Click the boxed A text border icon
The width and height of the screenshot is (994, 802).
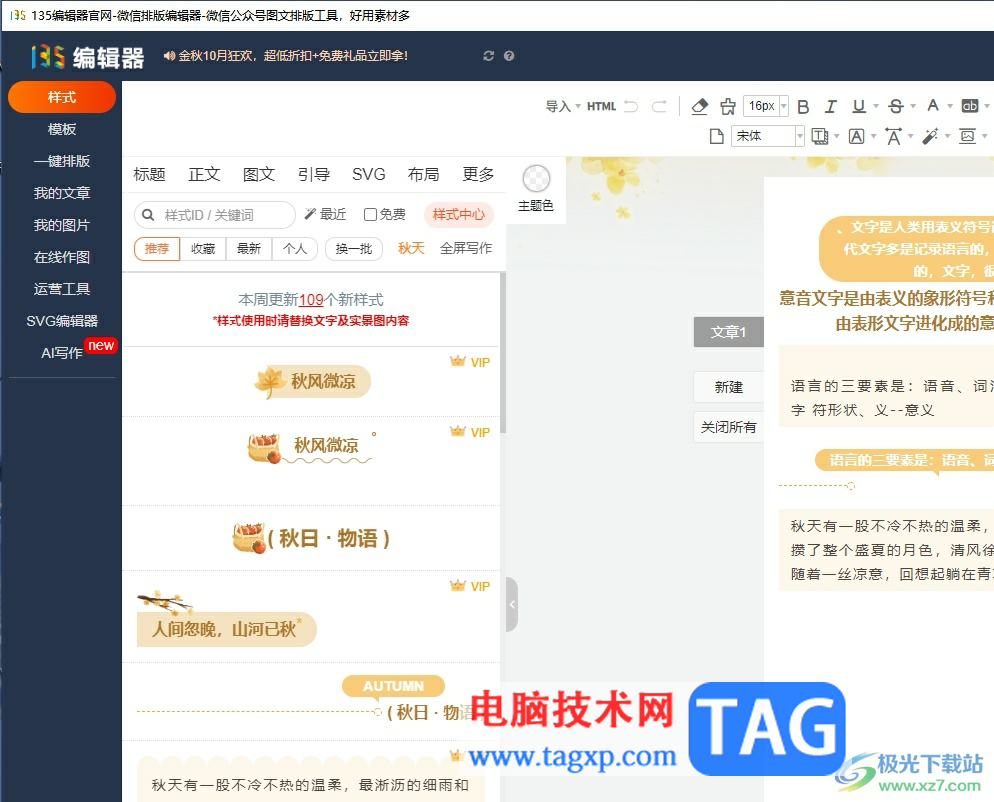[x=856, y=136]
